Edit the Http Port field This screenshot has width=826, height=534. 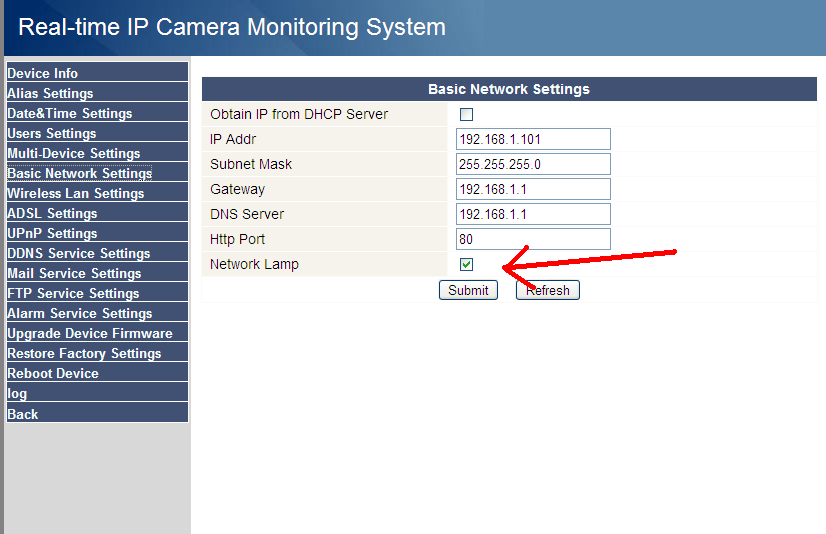tap(533, 239)
